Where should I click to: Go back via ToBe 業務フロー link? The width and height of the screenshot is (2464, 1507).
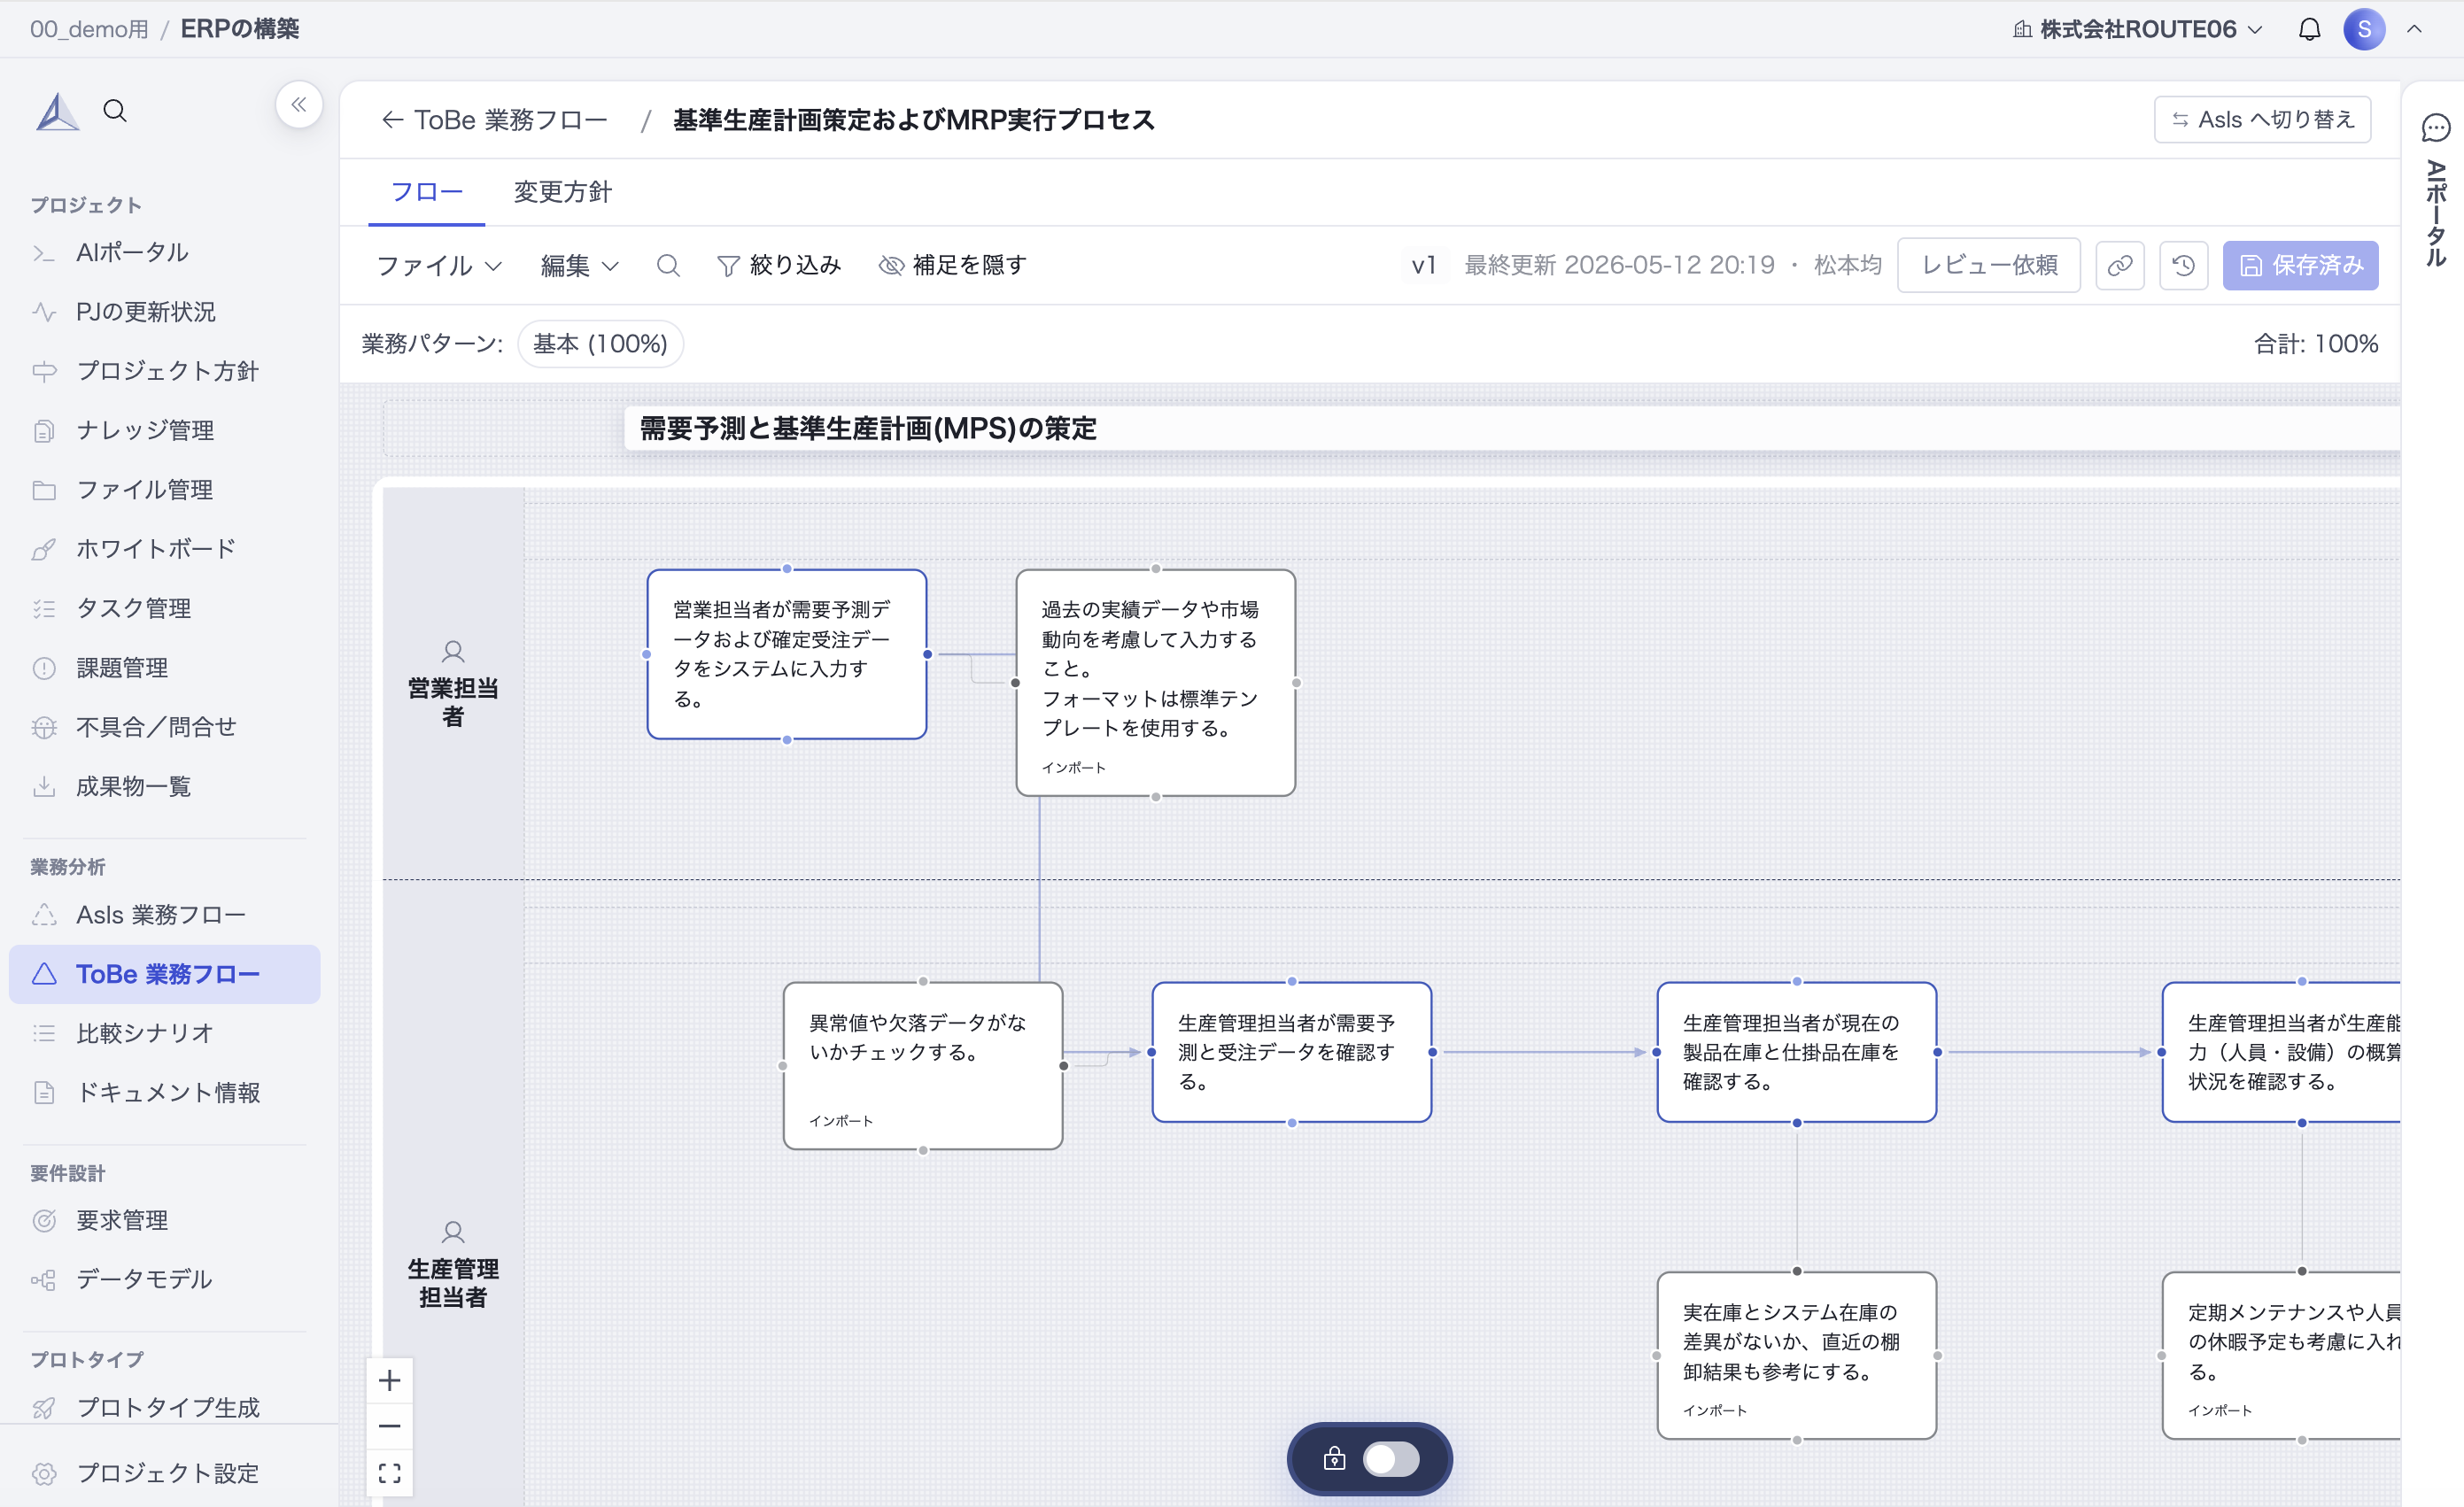coord(493,120)
